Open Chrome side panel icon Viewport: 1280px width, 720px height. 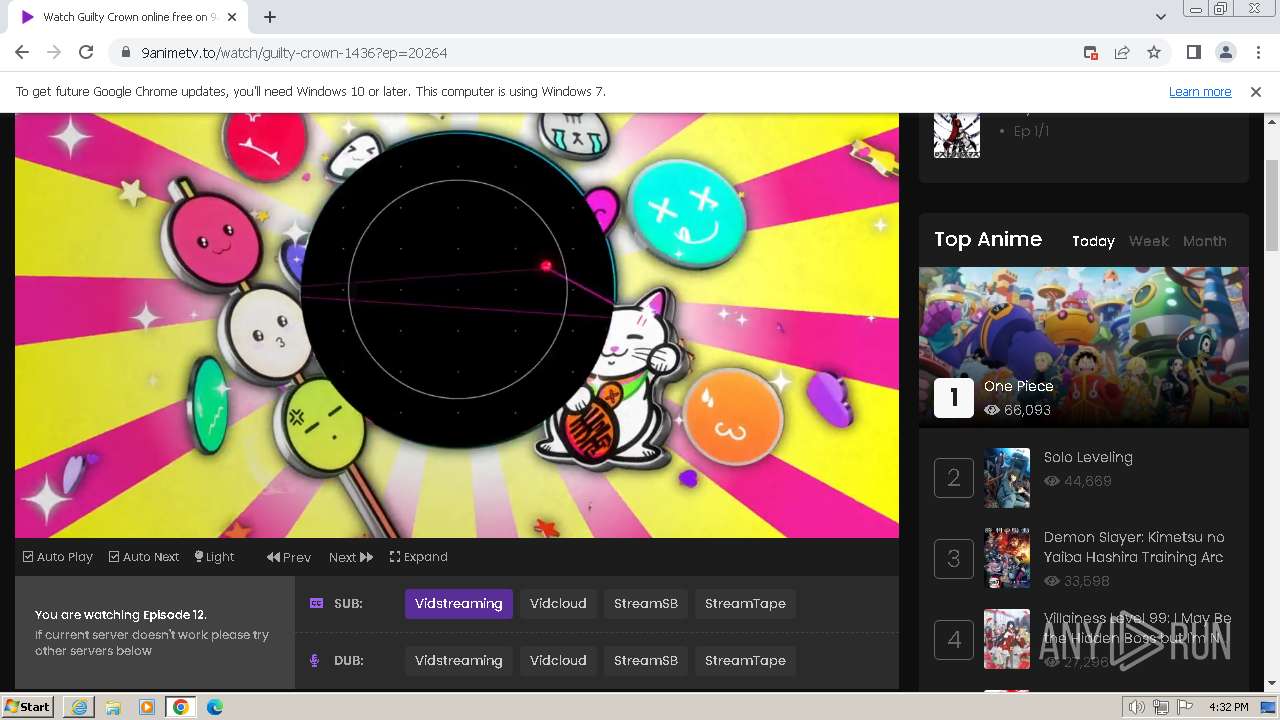click(x=1193, y=53)
